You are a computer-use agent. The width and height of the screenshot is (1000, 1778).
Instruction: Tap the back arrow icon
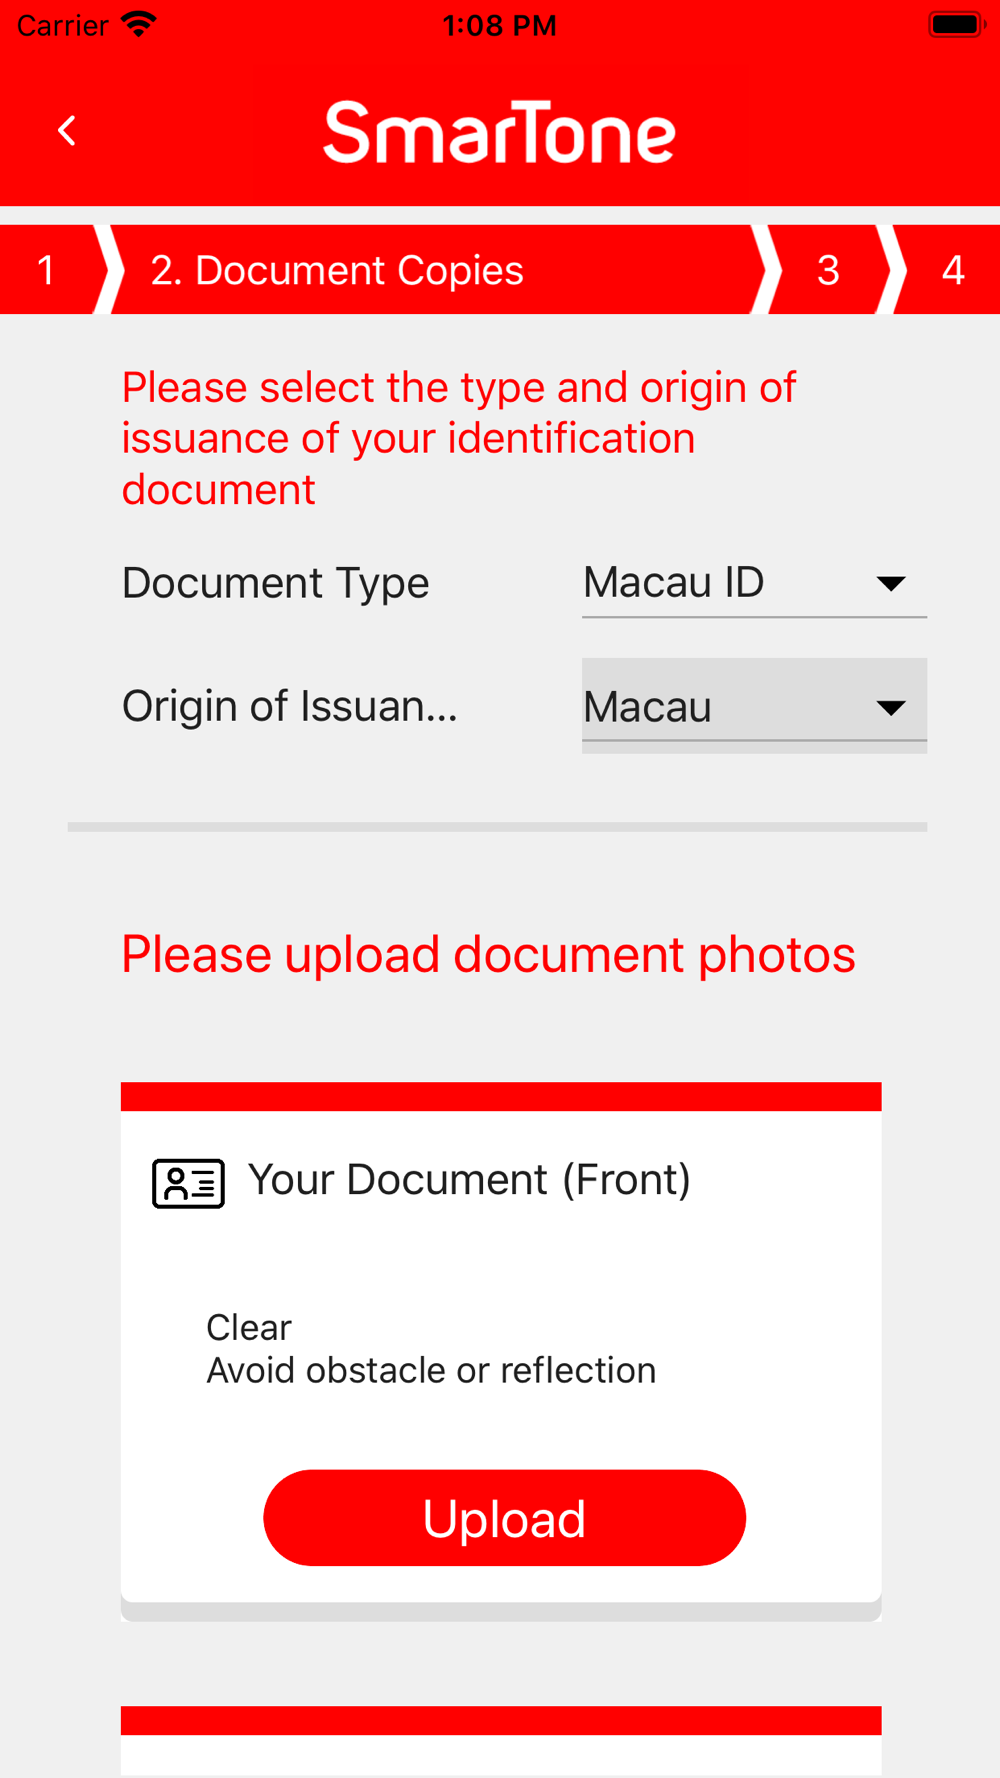coord(67,131)
